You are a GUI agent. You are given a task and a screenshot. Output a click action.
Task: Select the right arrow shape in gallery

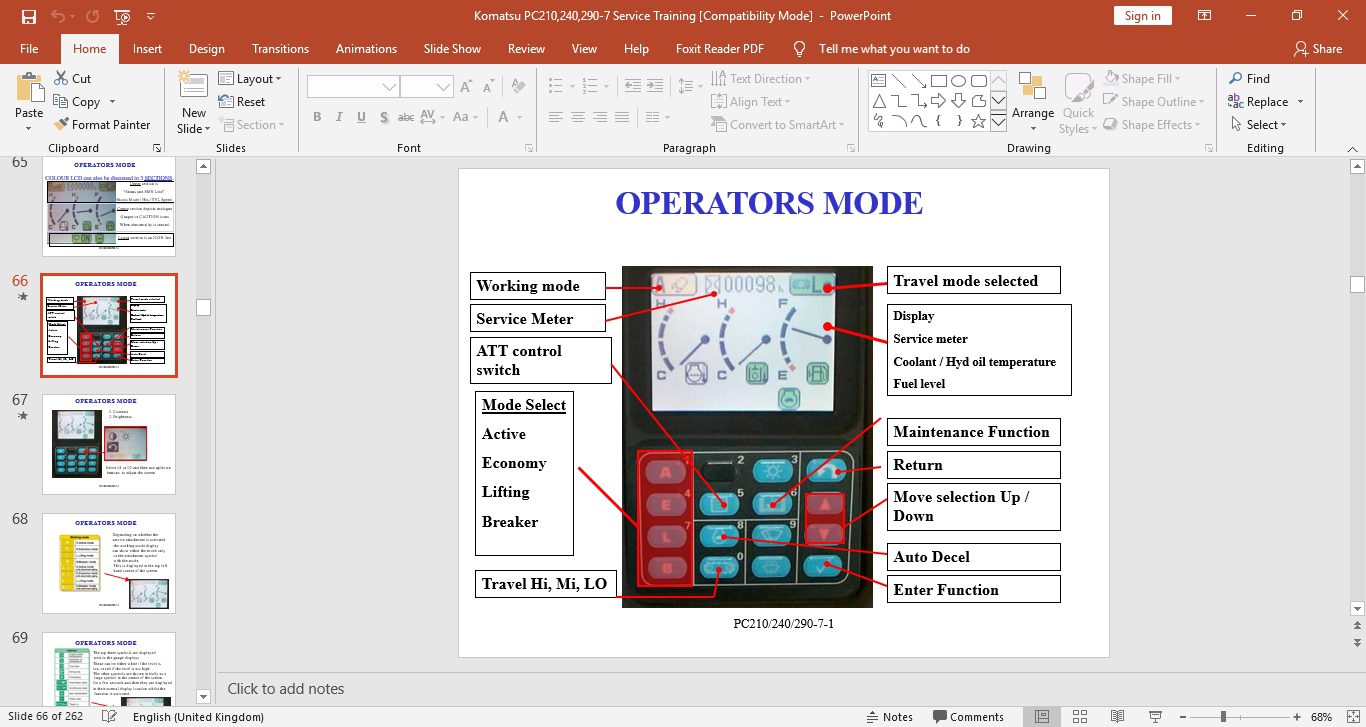[939, 101]
